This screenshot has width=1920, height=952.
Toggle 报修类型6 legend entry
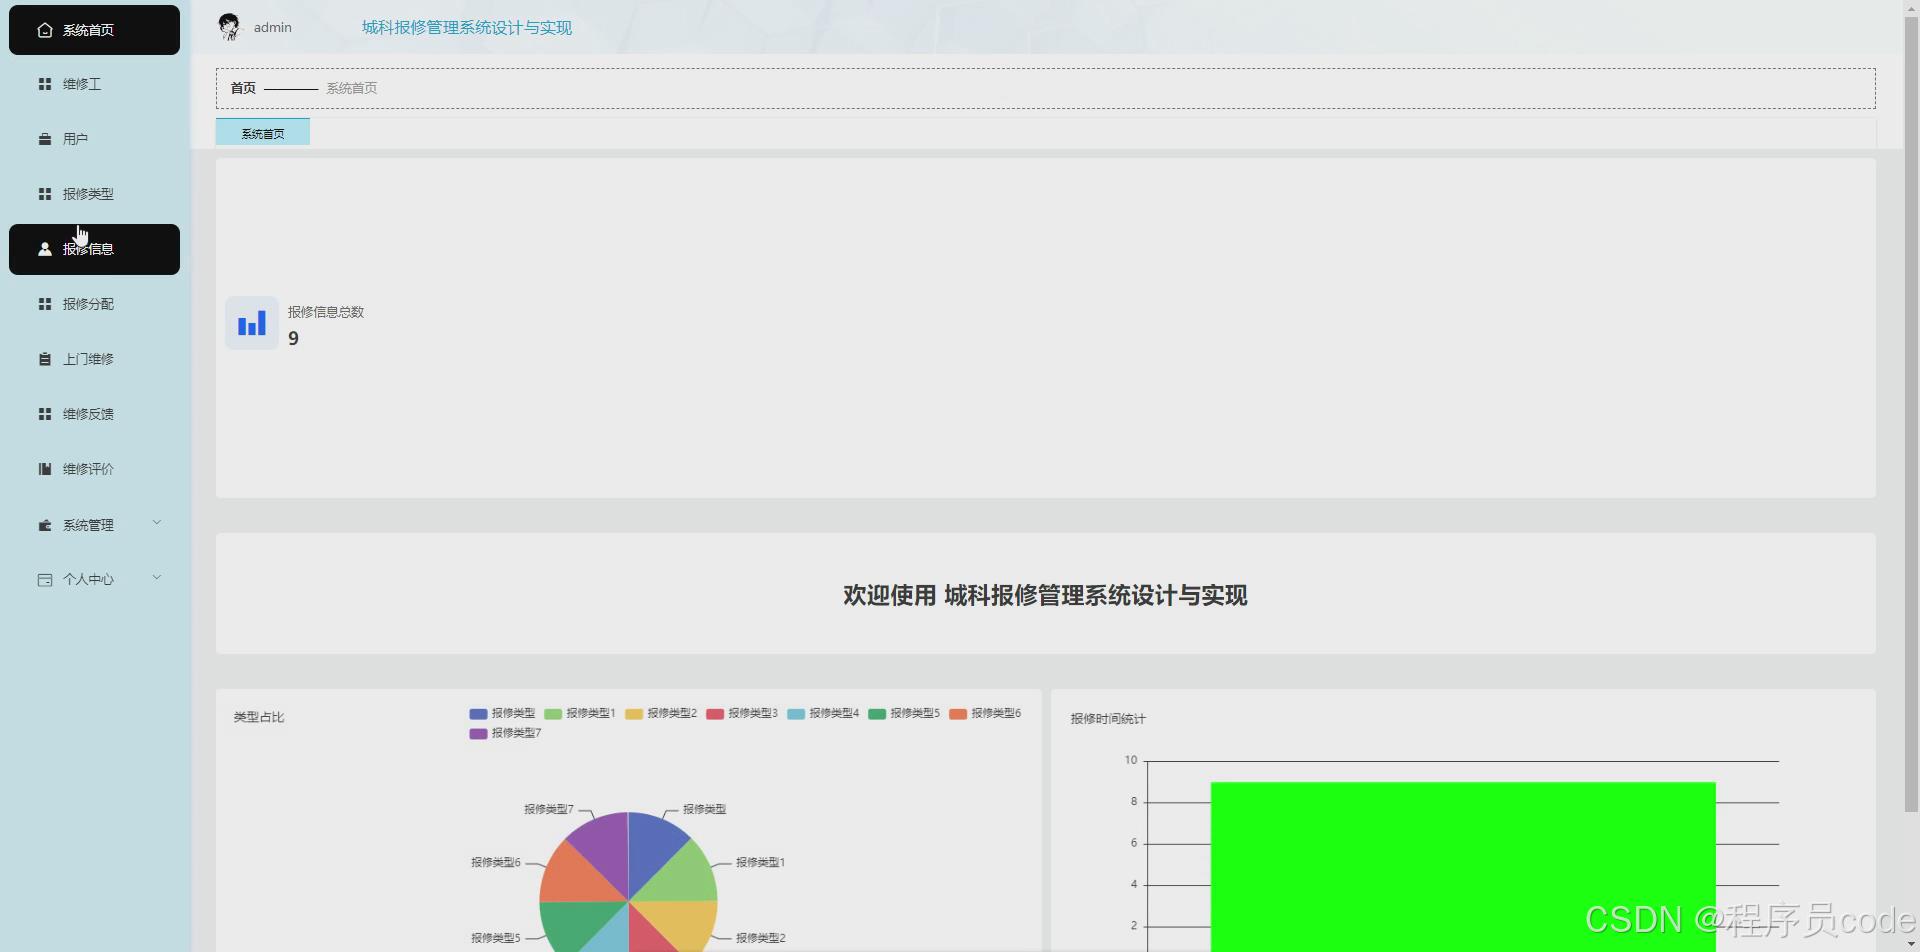985,713
